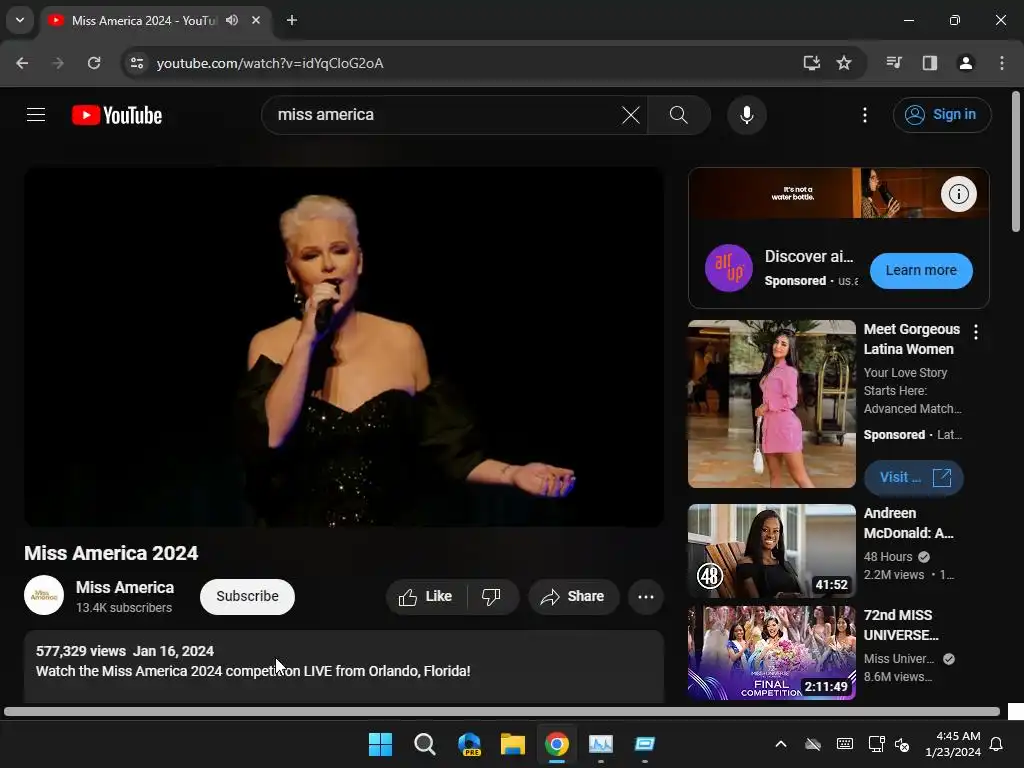Open Windows taskbar search

coord(424,744)
